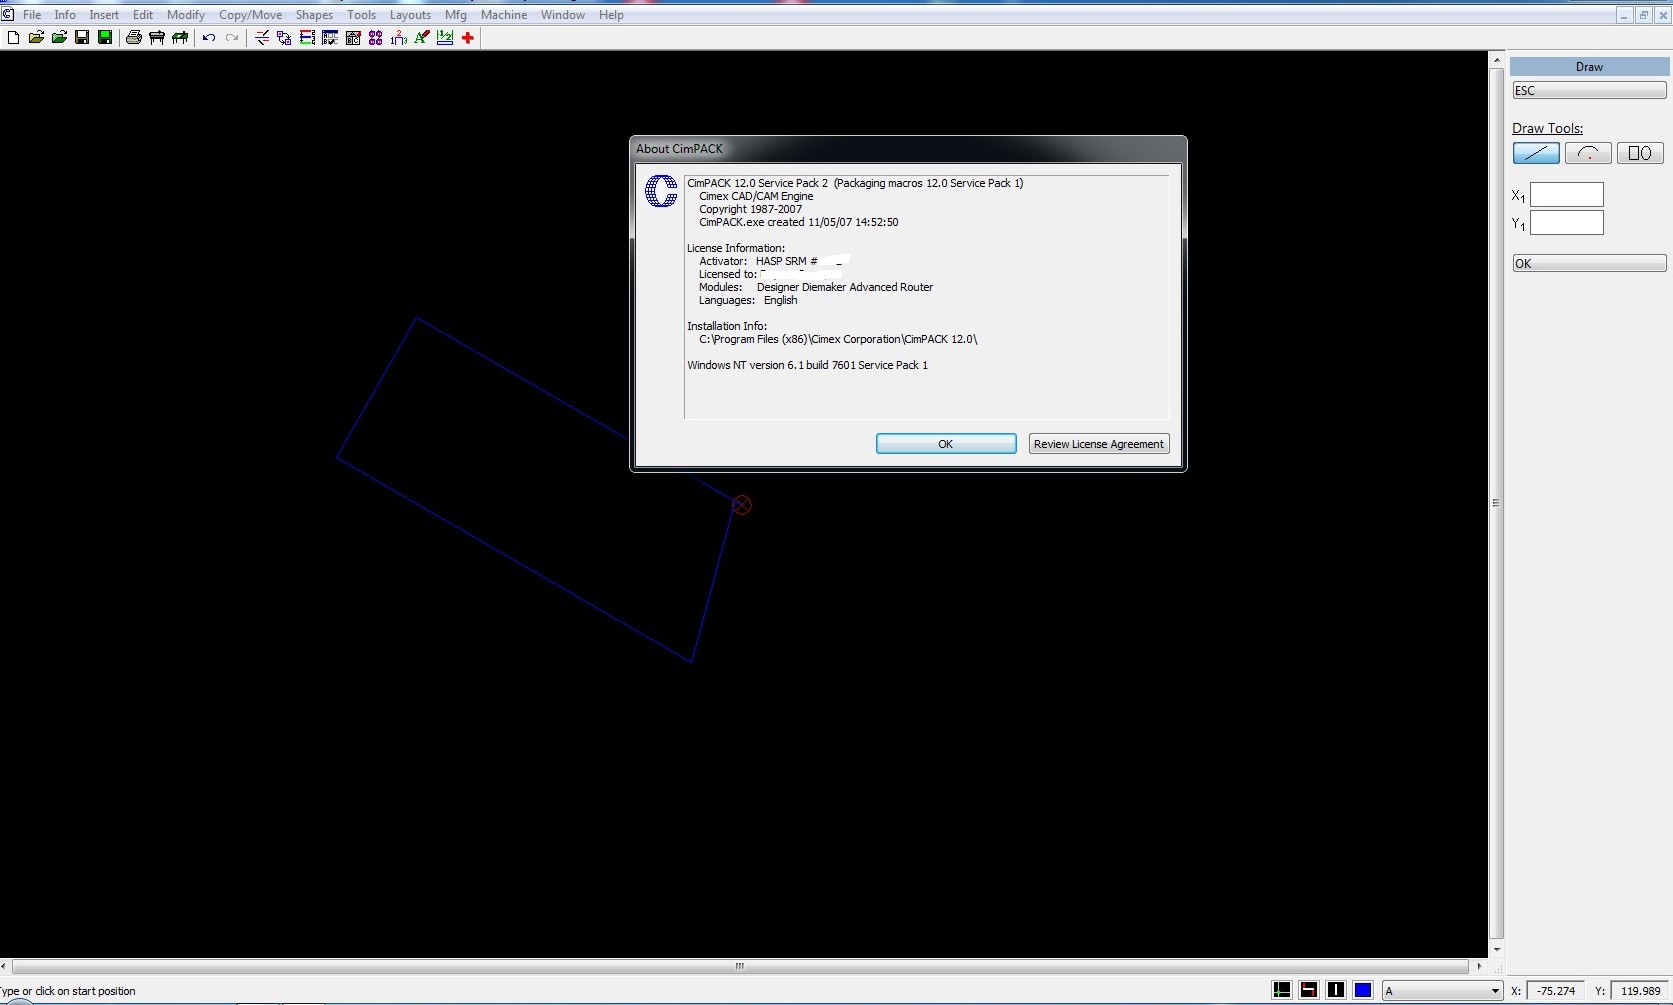
Task: Open the File menu
Action: click(32, 15)
